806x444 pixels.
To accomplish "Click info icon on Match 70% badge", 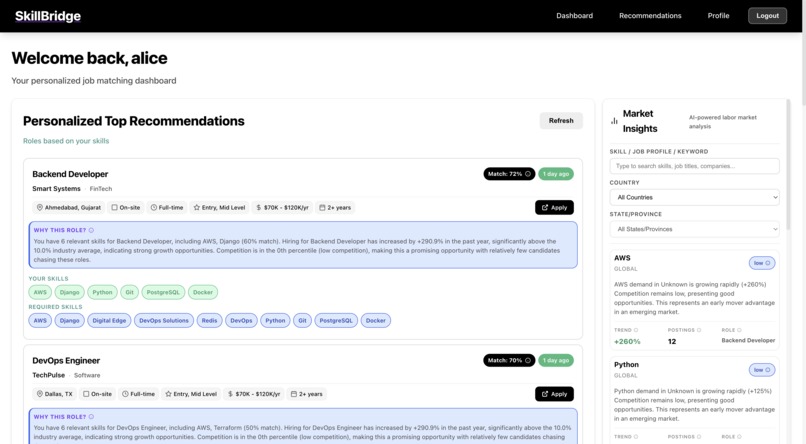I will (x=528, y=361).
